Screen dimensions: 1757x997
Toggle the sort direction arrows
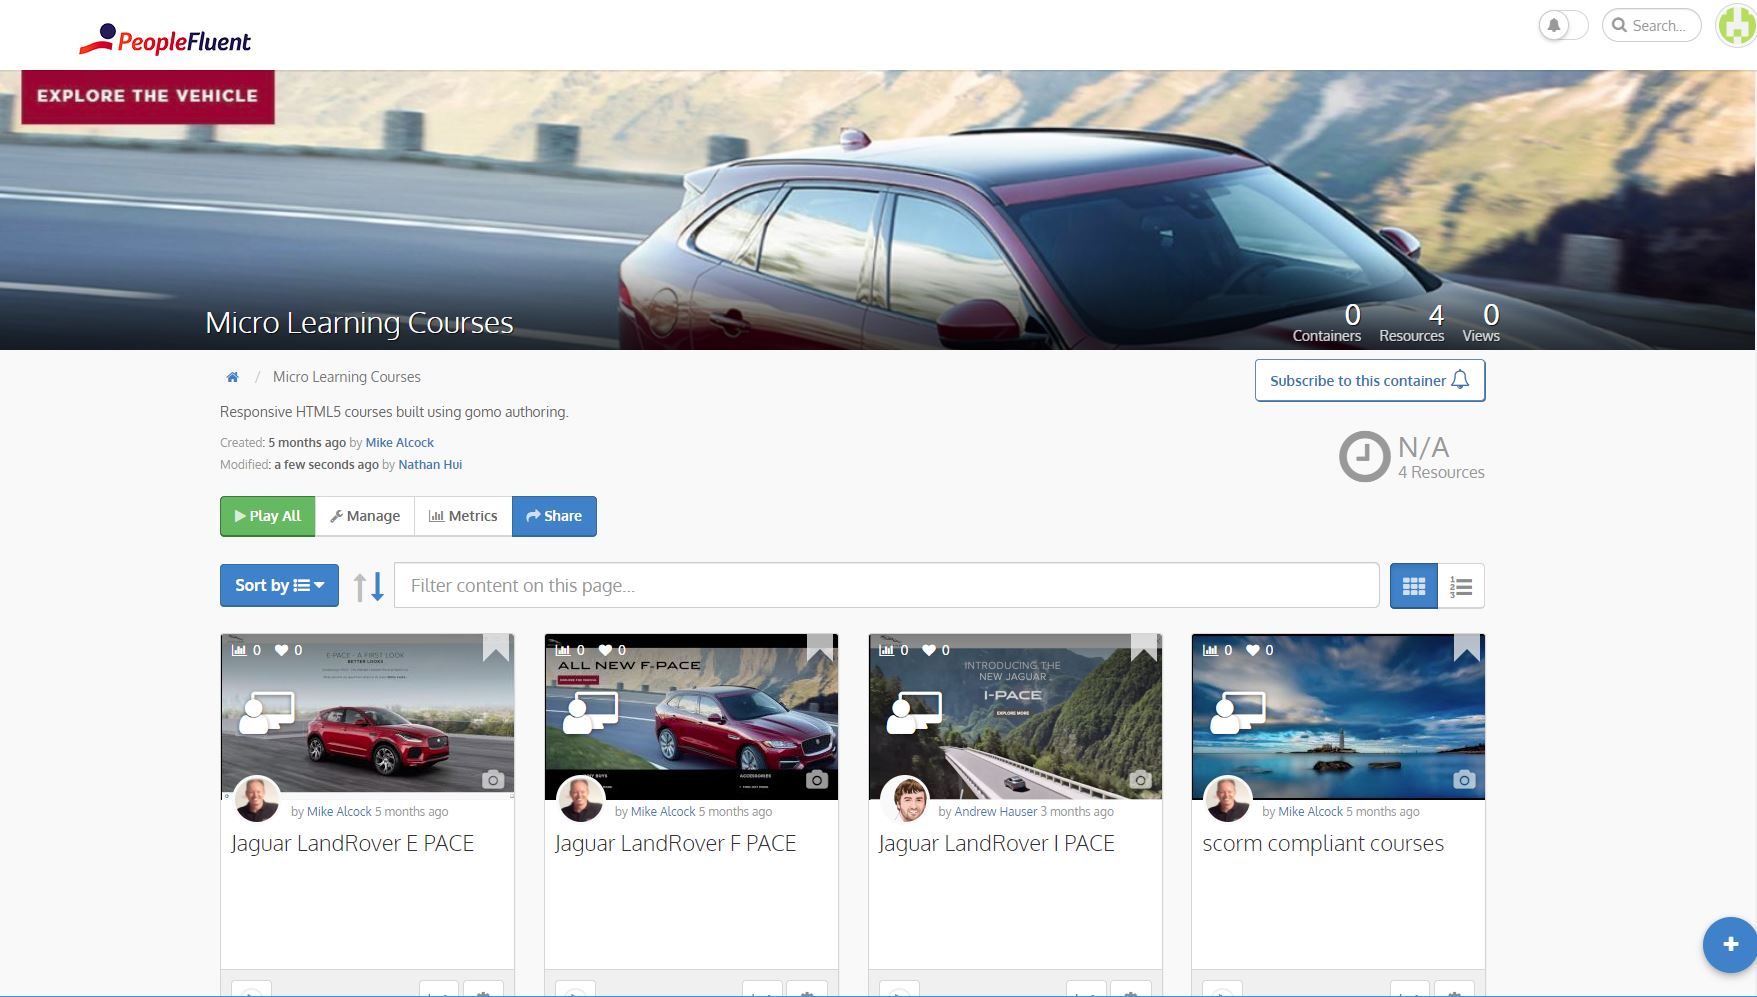click(368, 586)
